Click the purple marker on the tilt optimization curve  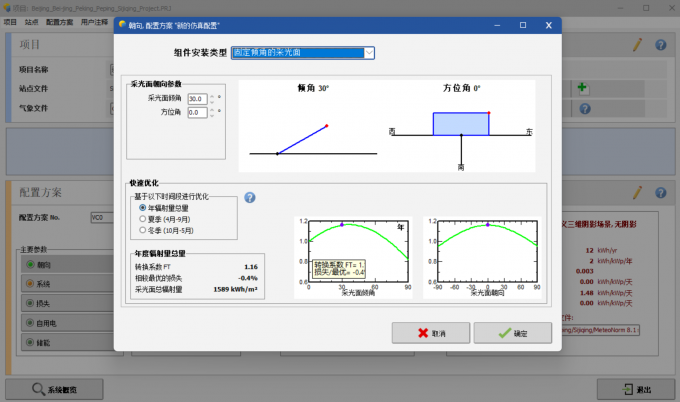coord(342,225)
